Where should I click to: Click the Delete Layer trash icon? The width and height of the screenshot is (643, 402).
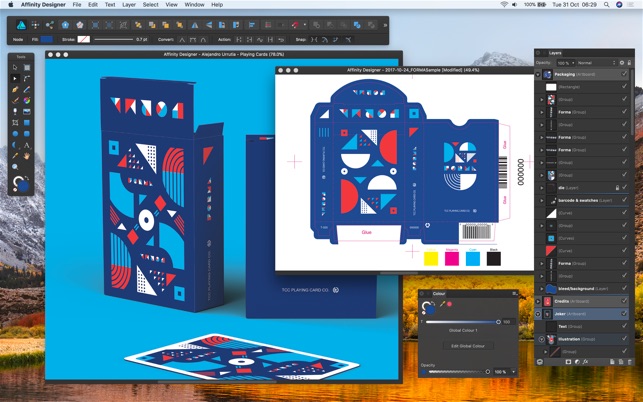[630, 362]
